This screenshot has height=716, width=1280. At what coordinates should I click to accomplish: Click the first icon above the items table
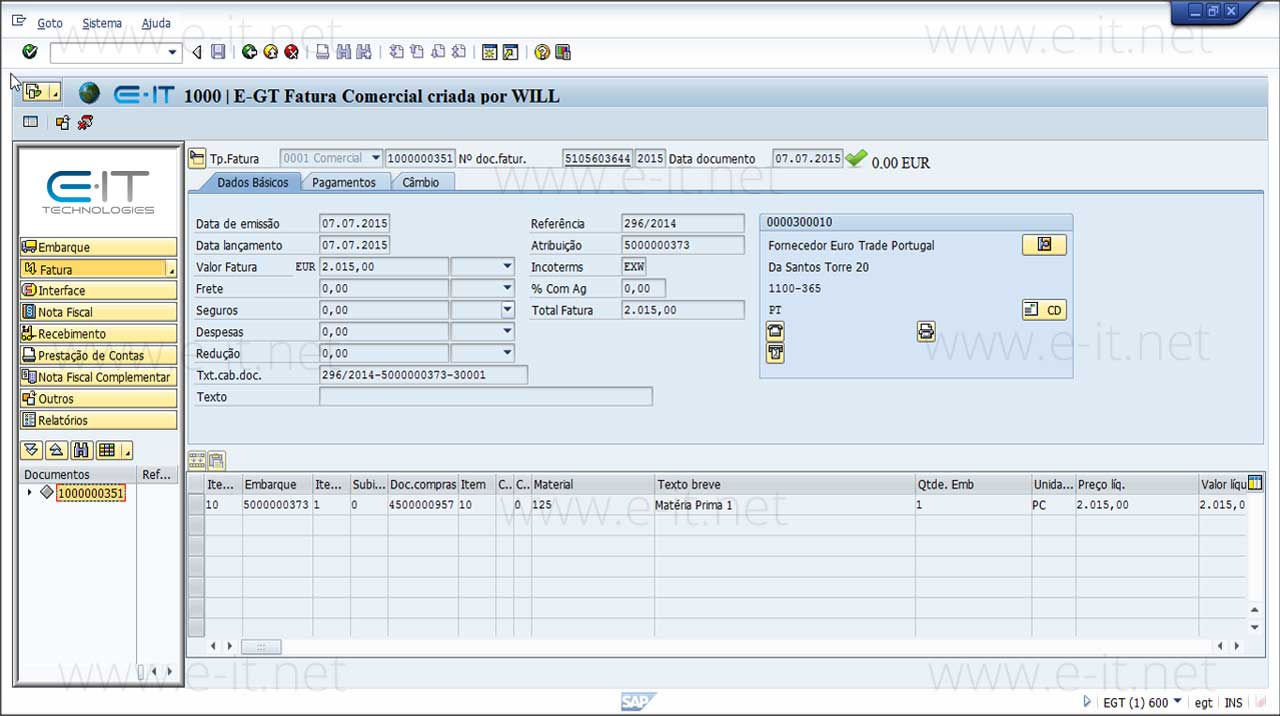197,461
